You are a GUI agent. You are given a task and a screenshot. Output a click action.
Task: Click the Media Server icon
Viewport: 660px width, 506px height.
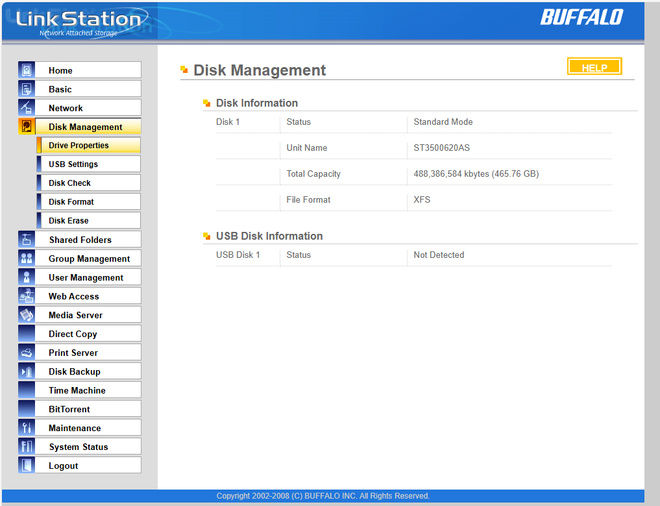pos(27,314)
